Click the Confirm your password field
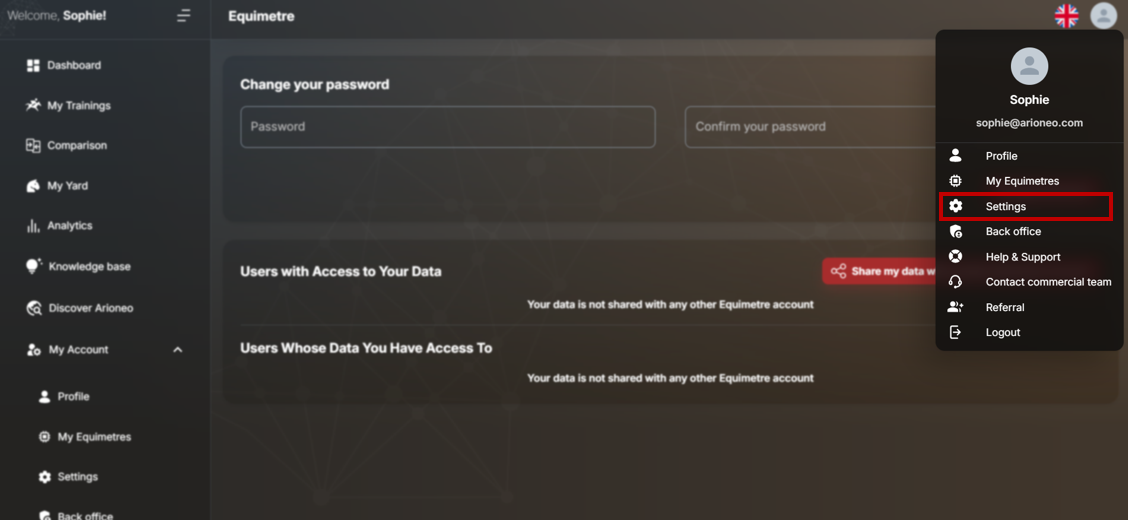 click(x=811, y=127)
